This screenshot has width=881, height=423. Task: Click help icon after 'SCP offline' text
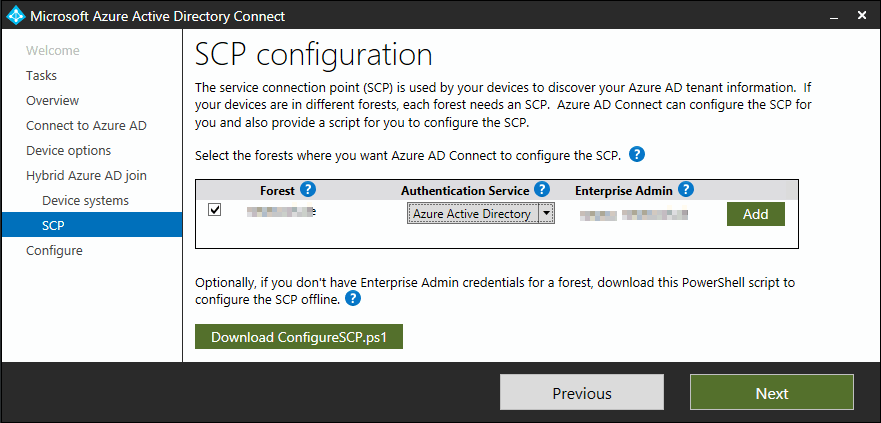(x=353, y=299)
